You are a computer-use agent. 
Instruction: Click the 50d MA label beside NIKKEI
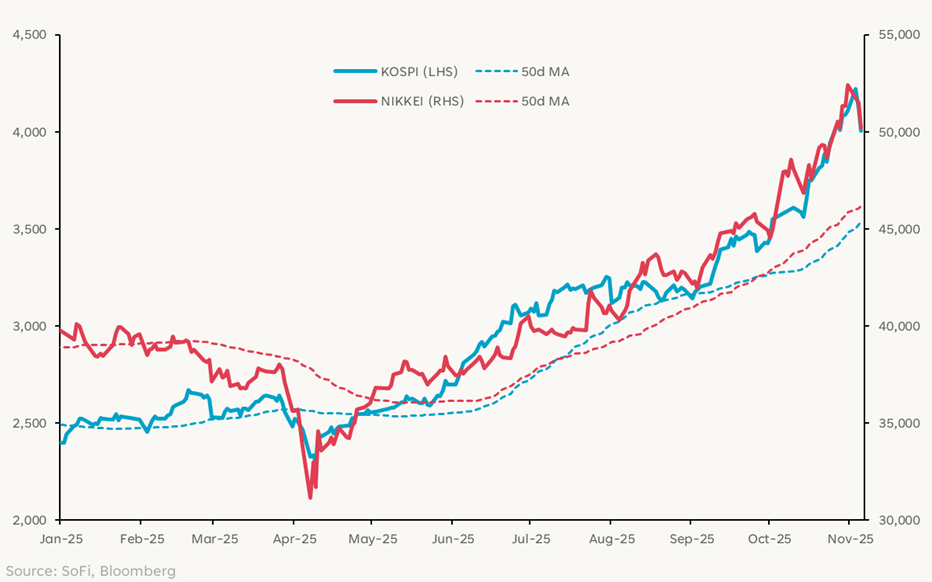[545, 101]
